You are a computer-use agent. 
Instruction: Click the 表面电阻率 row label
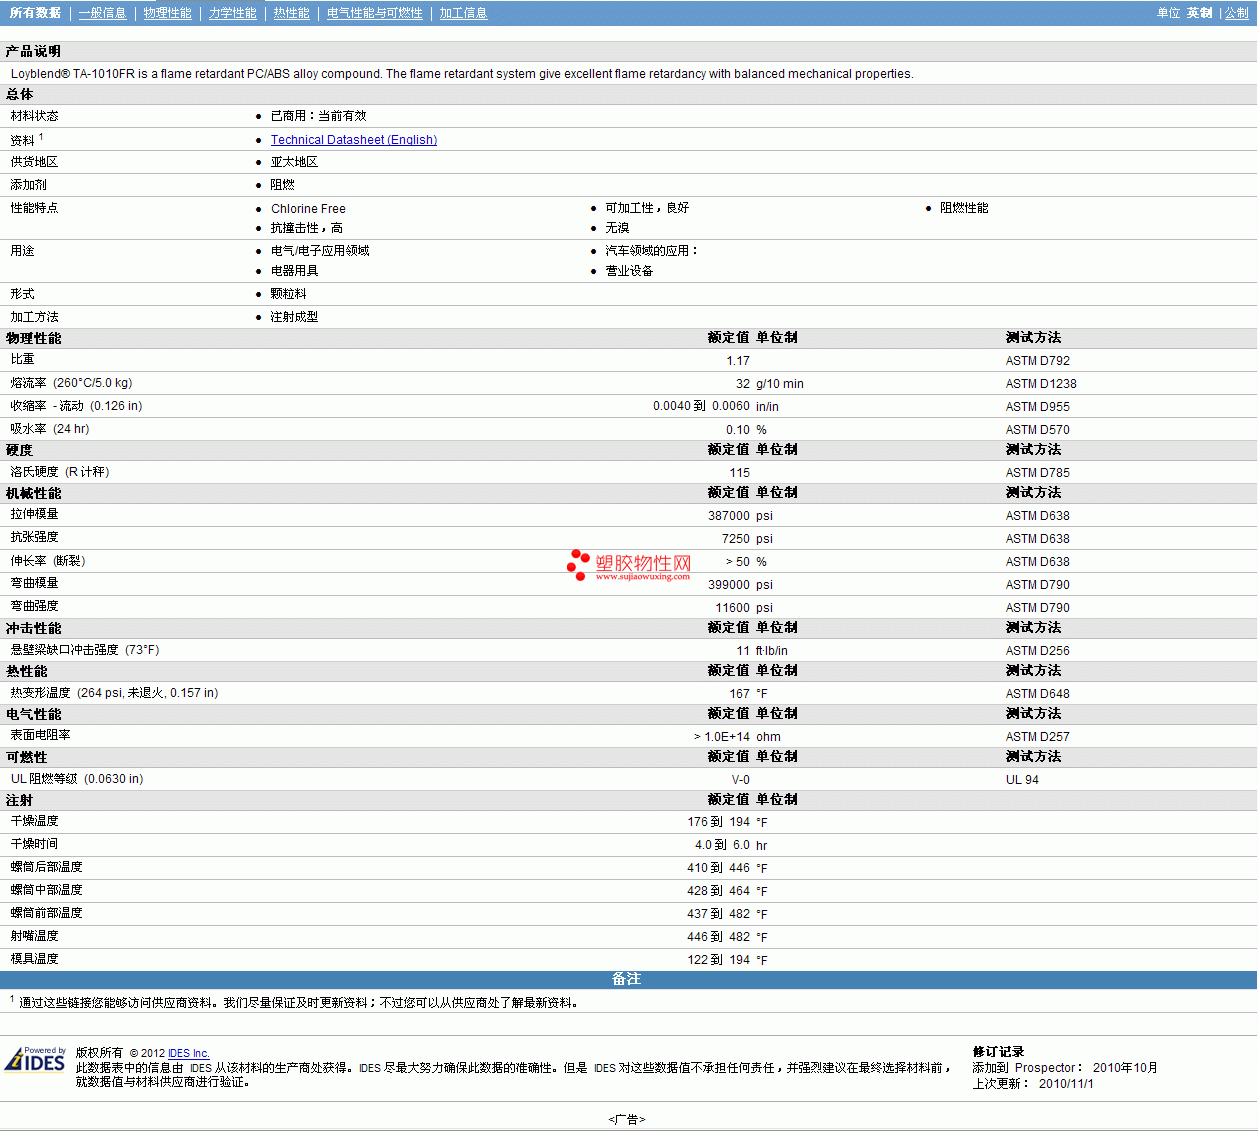pos(40,735)
